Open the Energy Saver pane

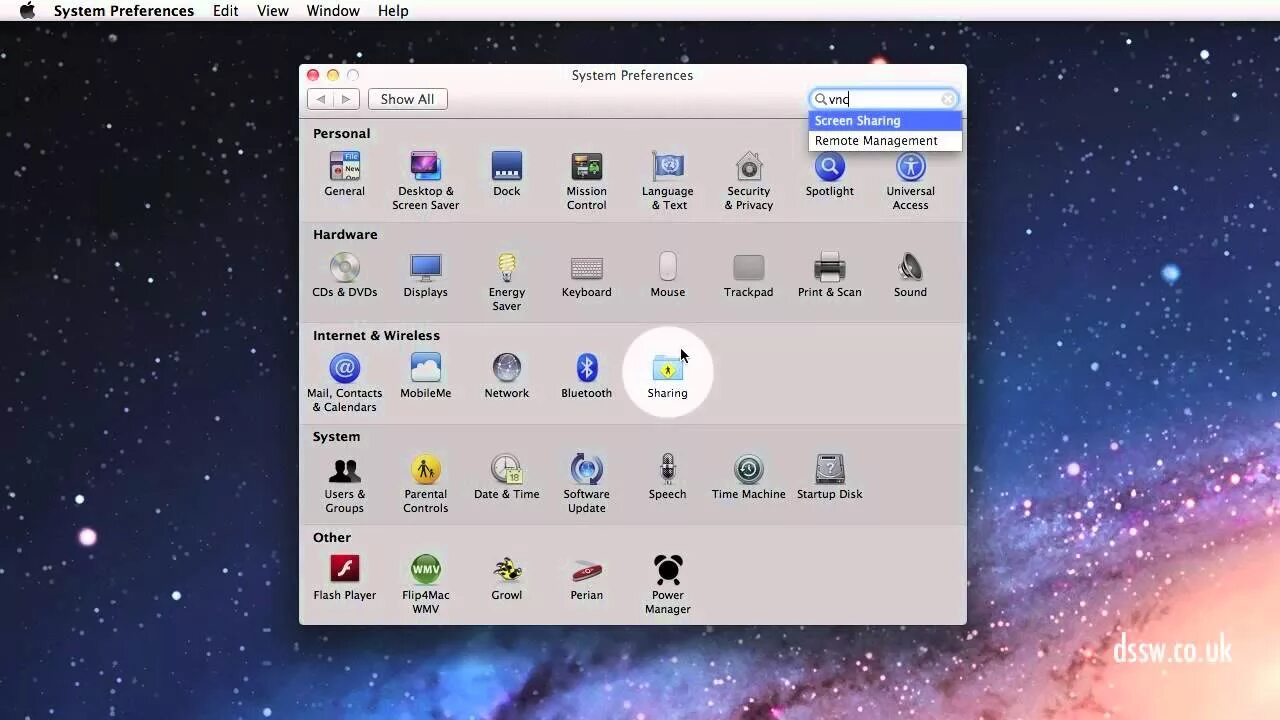click(506, 264)
